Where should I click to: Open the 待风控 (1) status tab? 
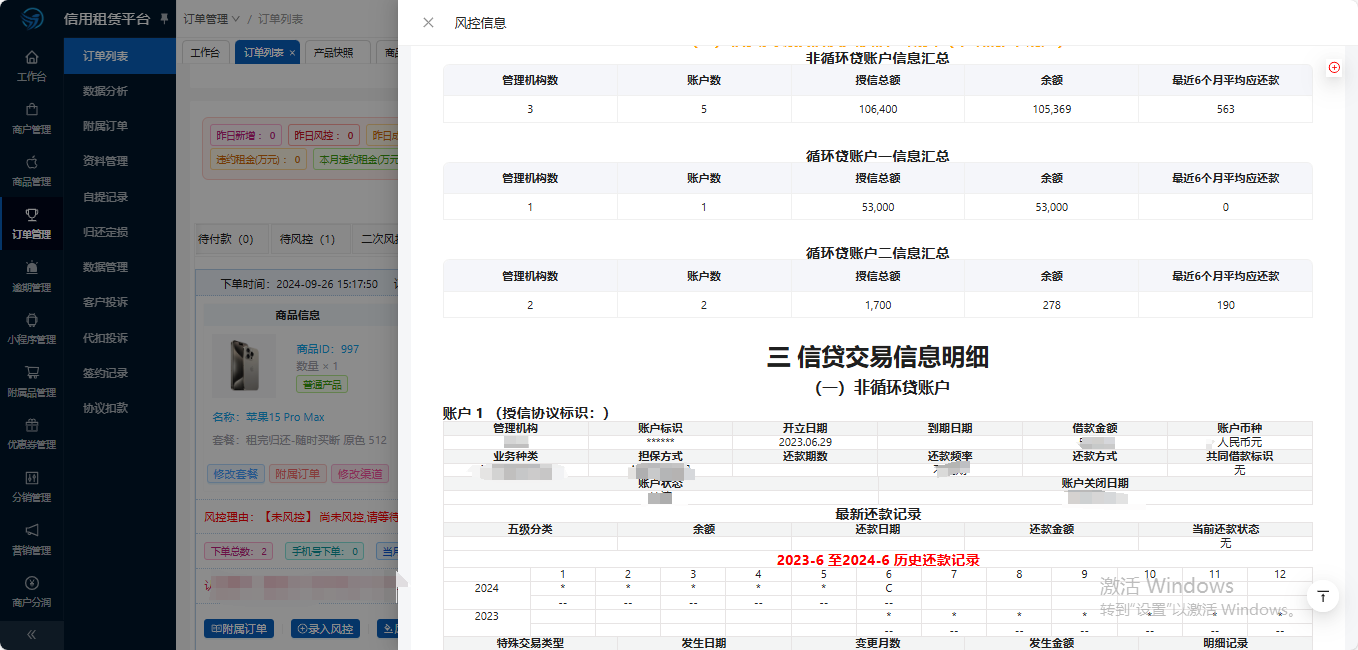[x=307, y=240]
